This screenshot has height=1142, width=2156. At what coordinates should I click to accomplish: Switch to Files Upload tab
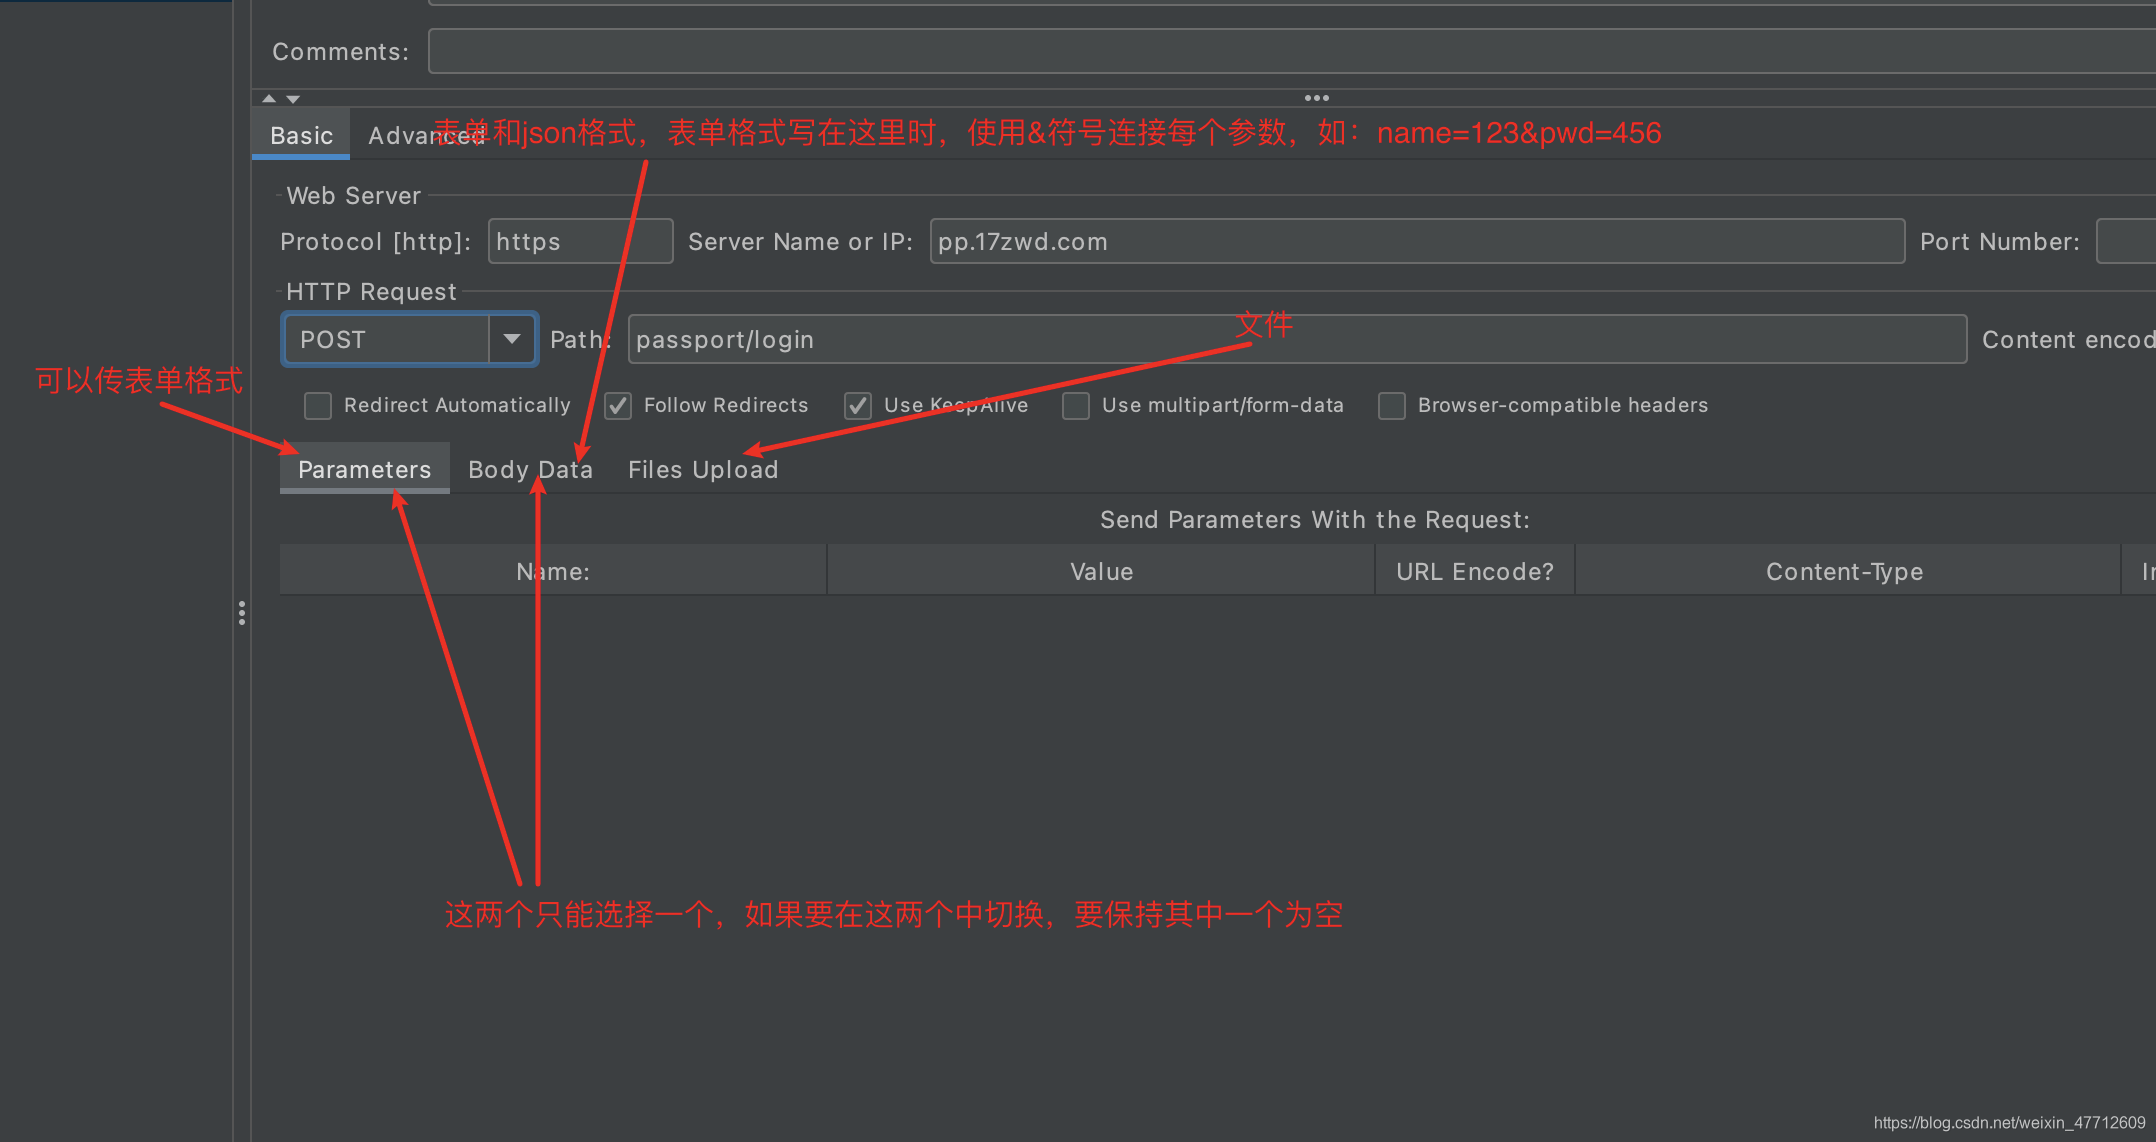click(x=702, y=470)
